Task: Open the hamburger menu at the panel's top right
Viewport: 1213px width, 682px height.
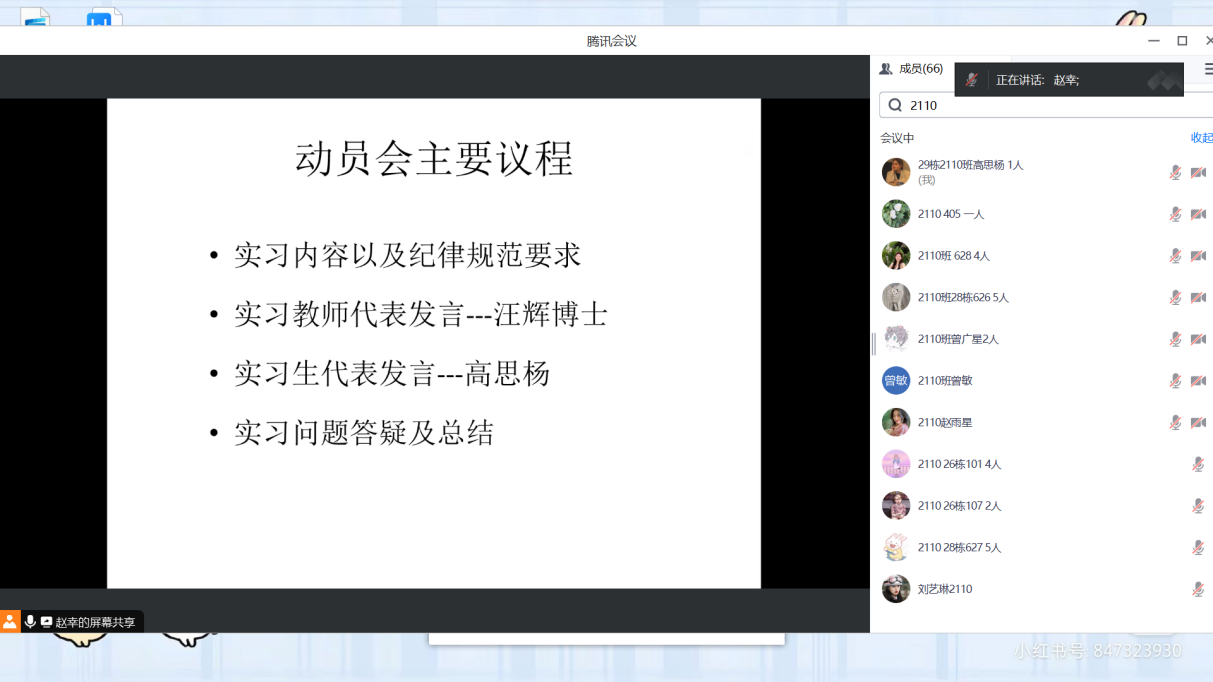Action: tap(1208, 69)
